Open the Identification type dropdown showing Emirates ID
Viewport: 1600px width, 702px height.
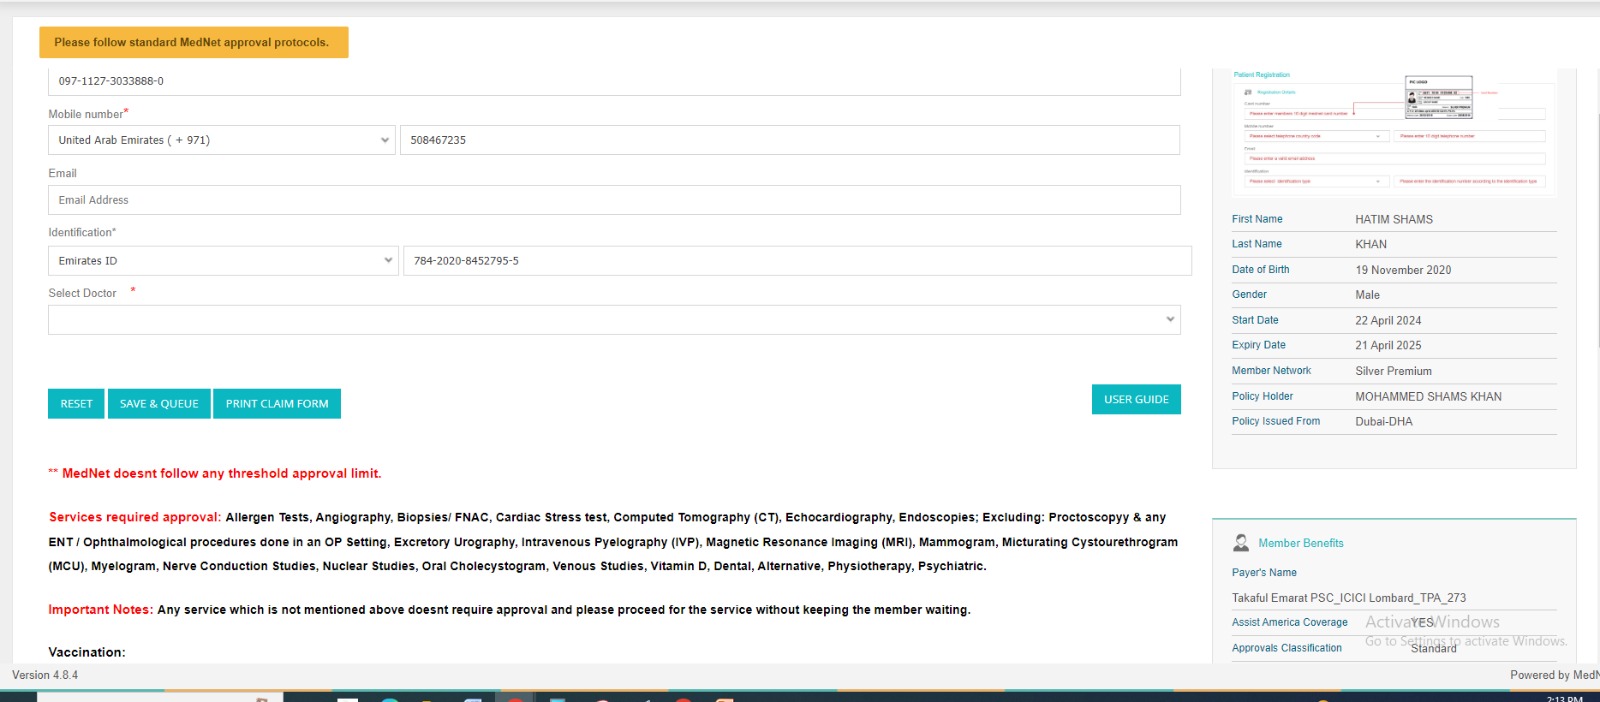(223, 261)
